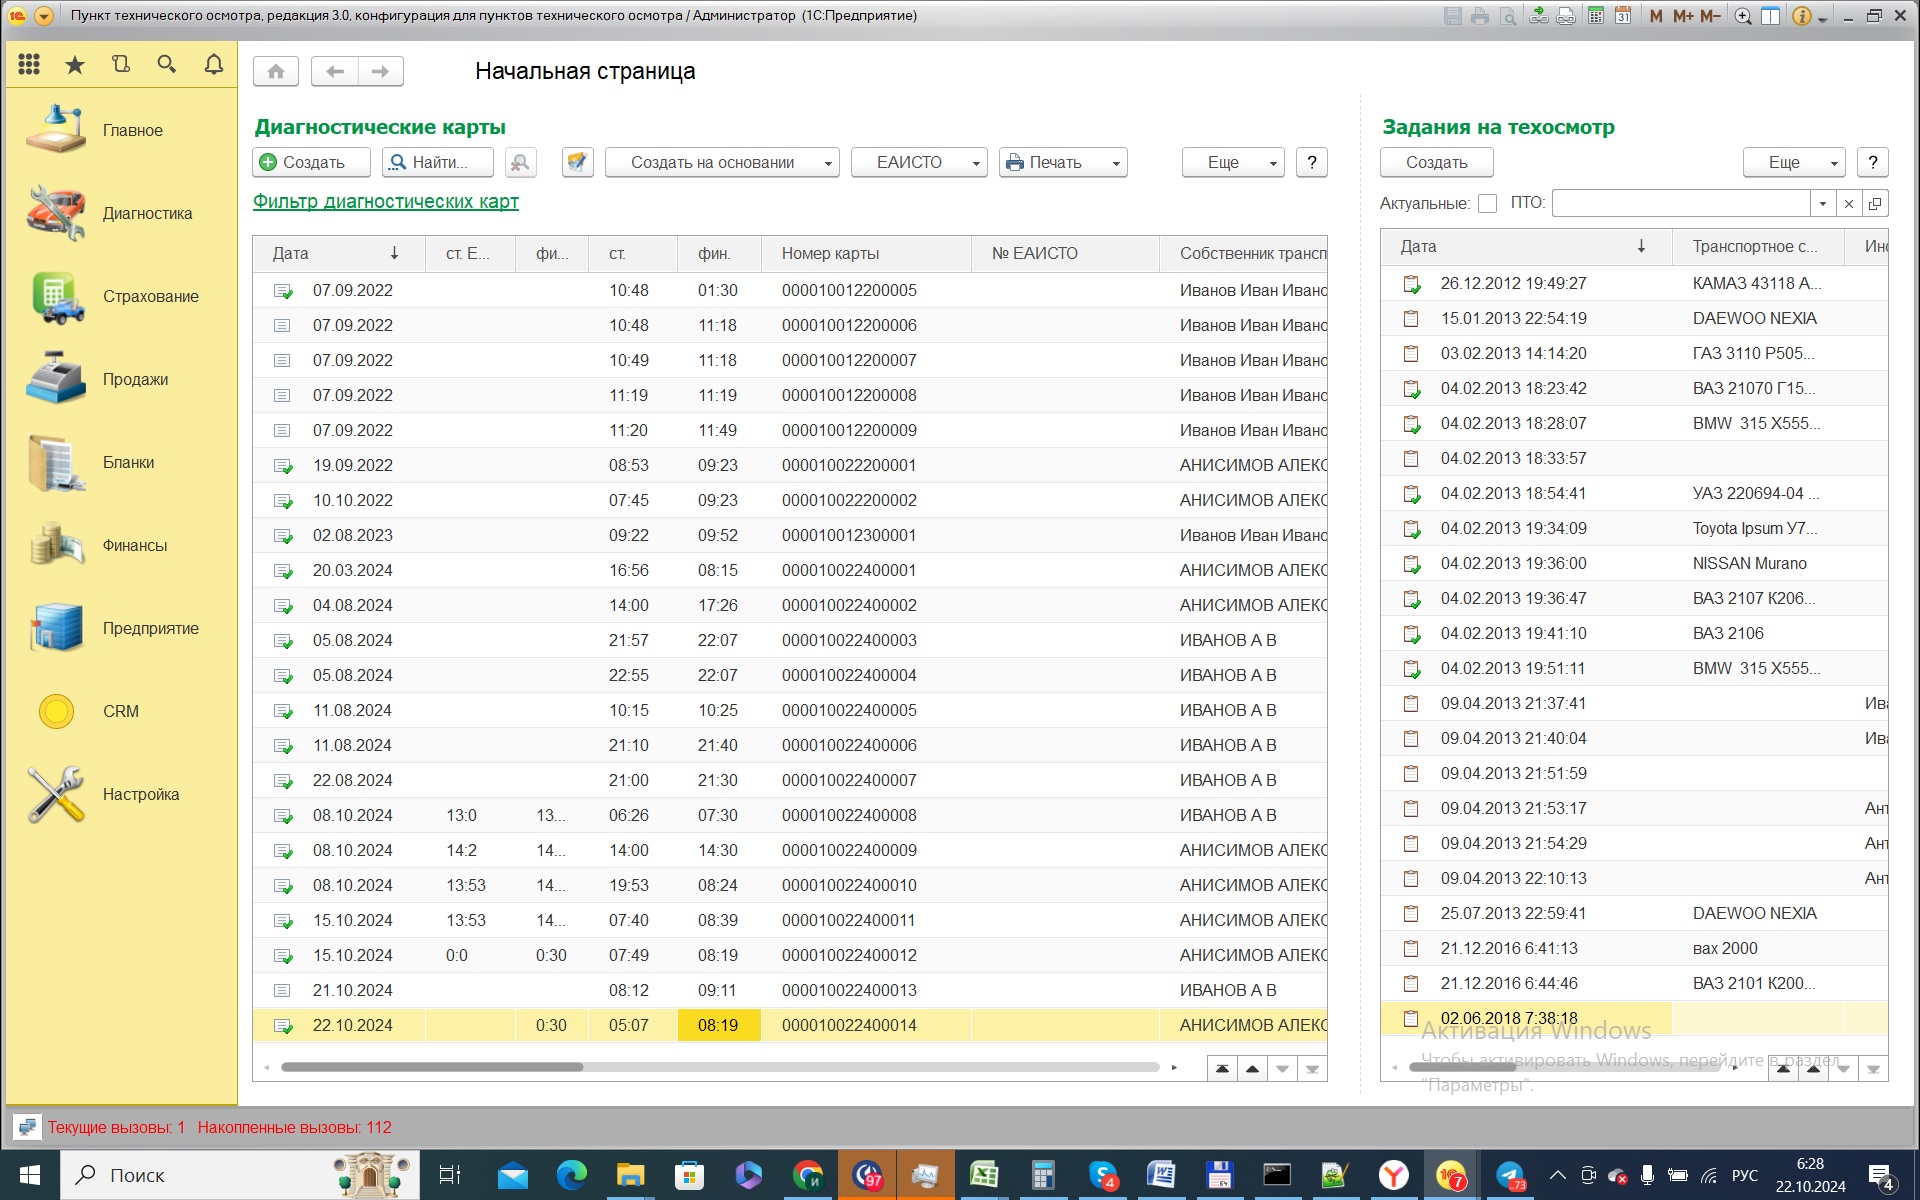Open the Финансы section
This screenshot has width=1920, height=1200.
120,545
